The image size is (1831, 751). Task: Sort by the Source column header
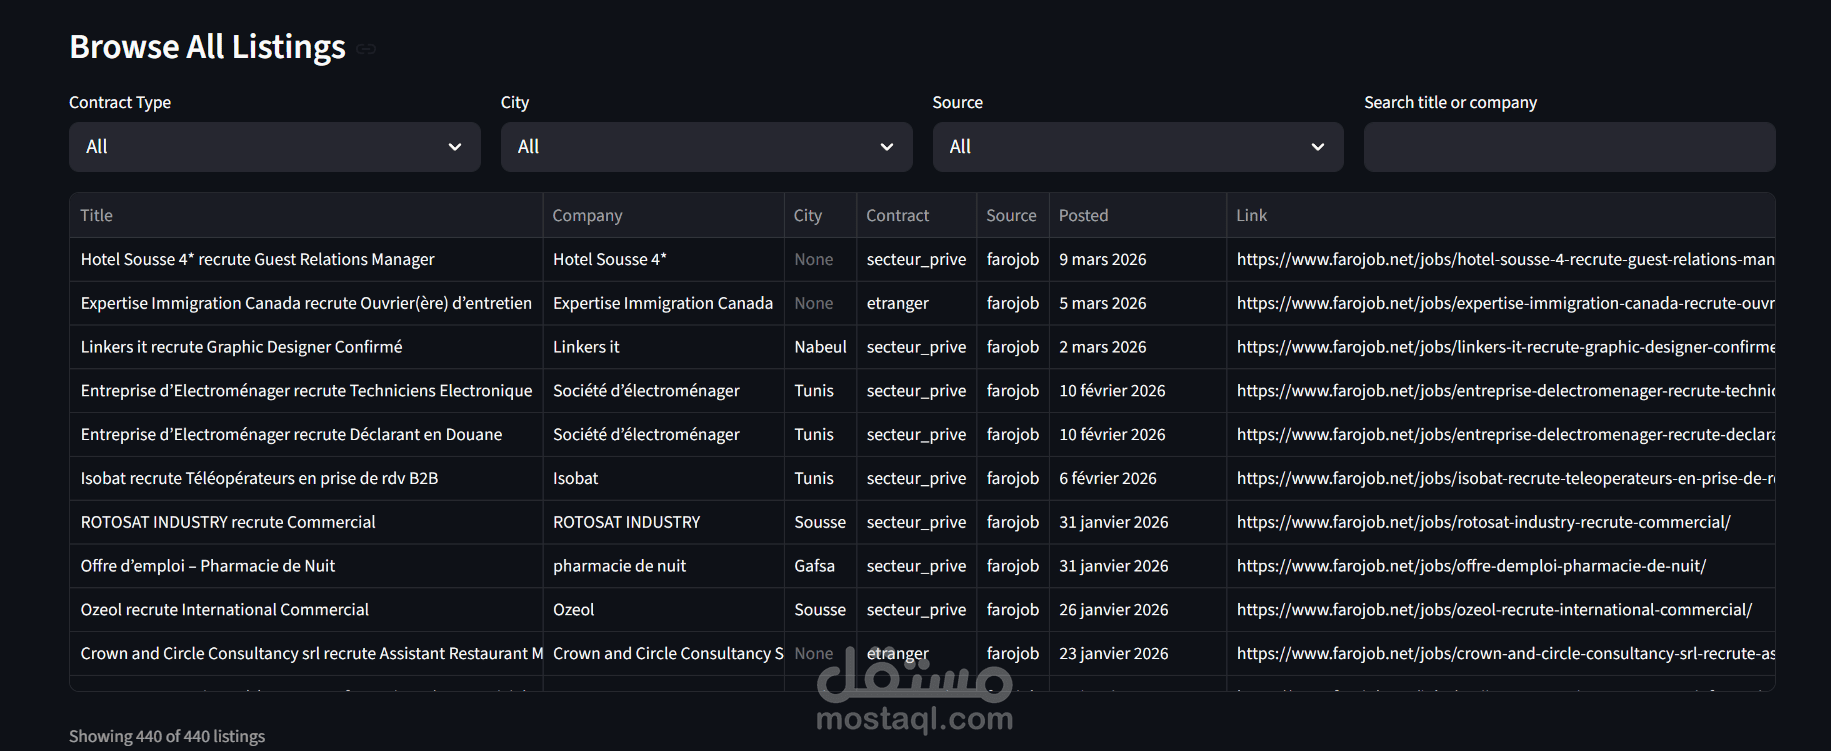pyautogui.click(x=1012, y=215)
